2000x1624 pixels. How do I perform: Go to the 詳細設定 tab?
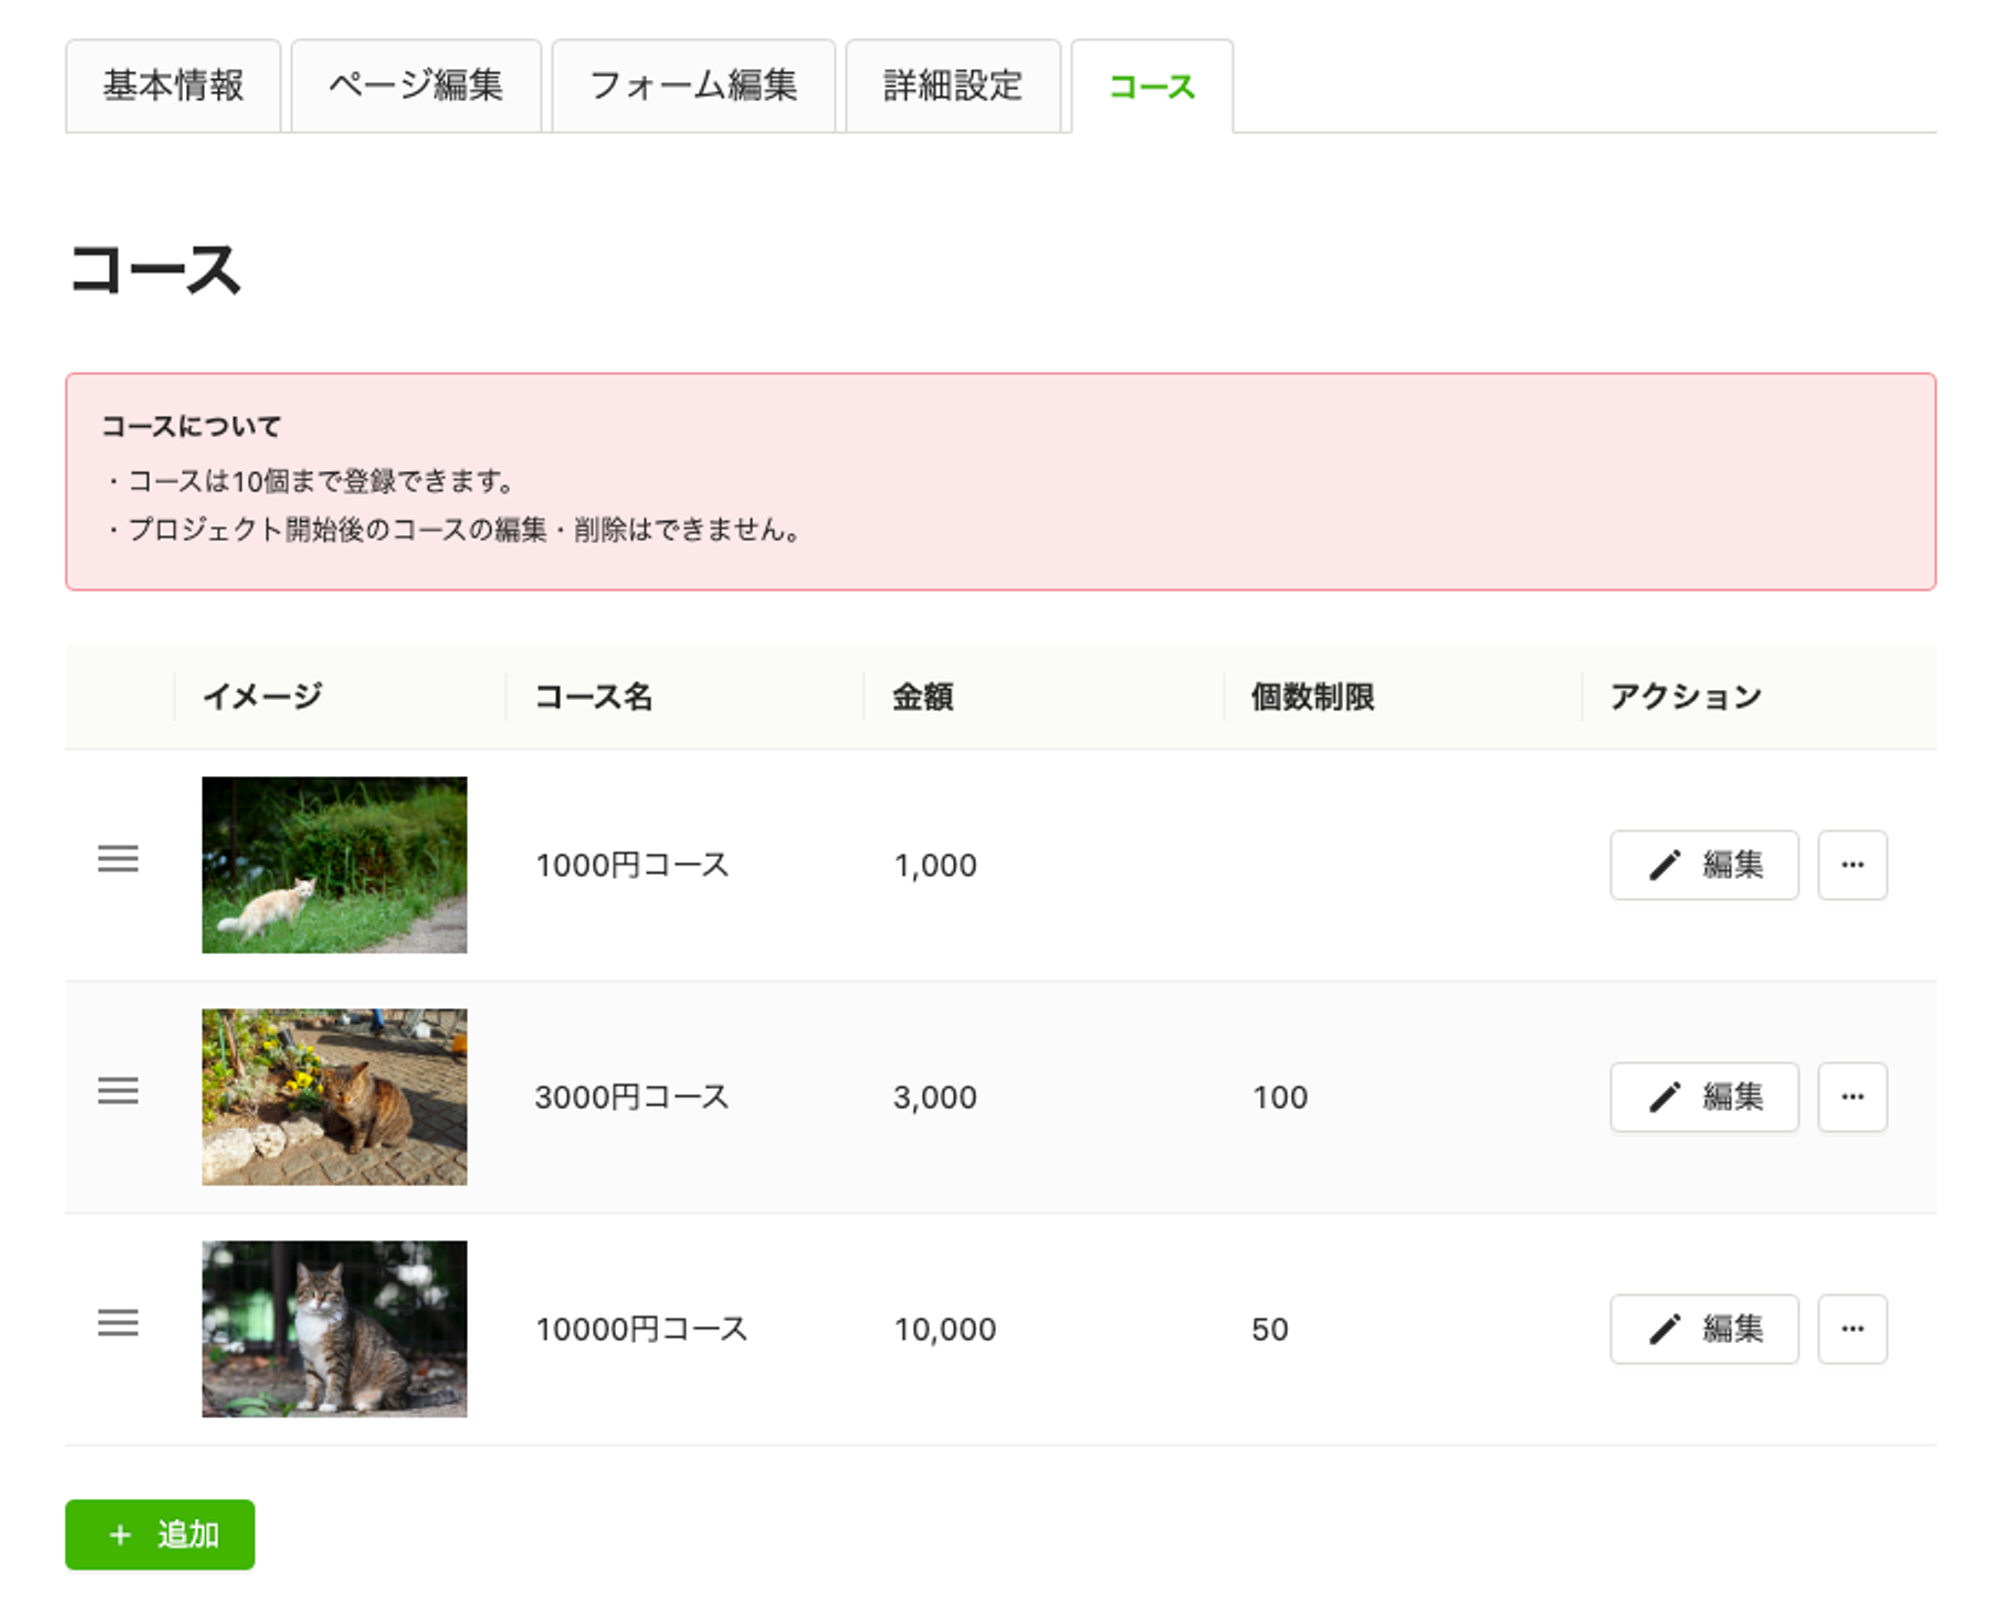pos(953,86)
